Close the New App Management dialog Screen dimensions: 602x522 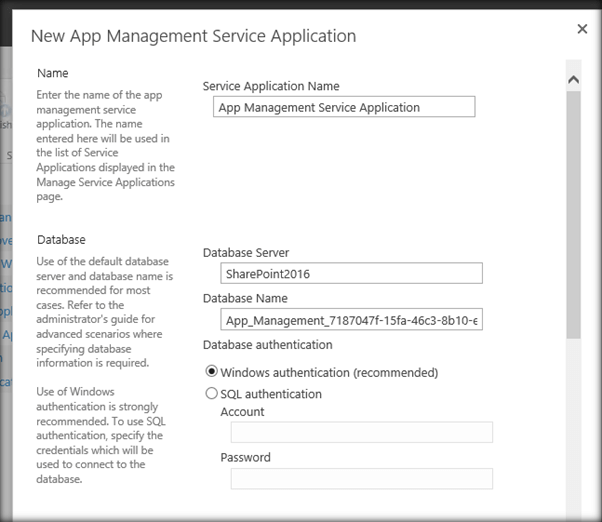point(582,29)
